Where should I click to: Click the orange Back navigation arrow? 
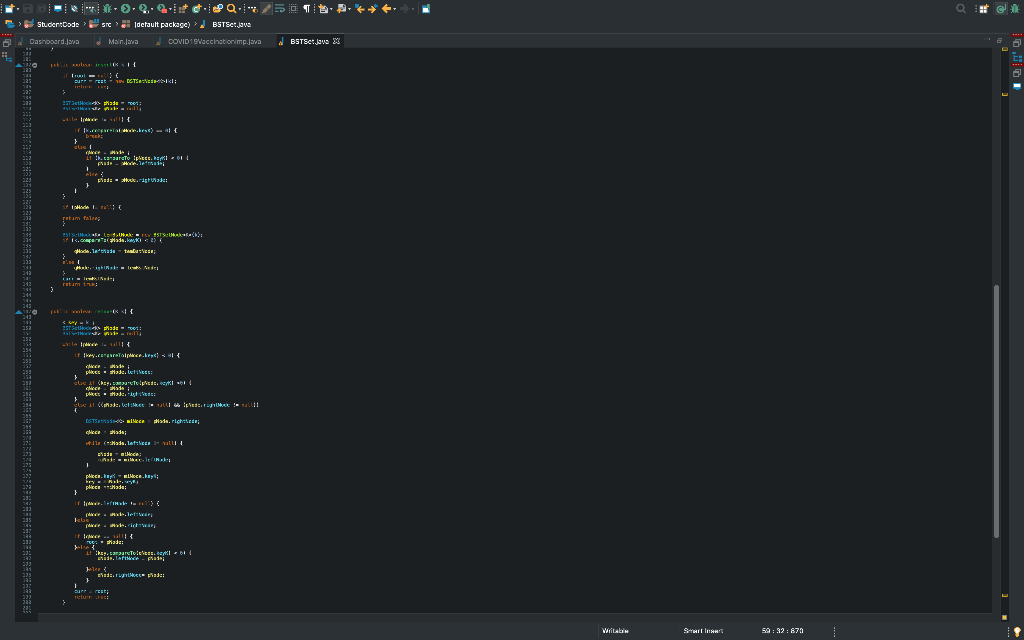(386, 8)
